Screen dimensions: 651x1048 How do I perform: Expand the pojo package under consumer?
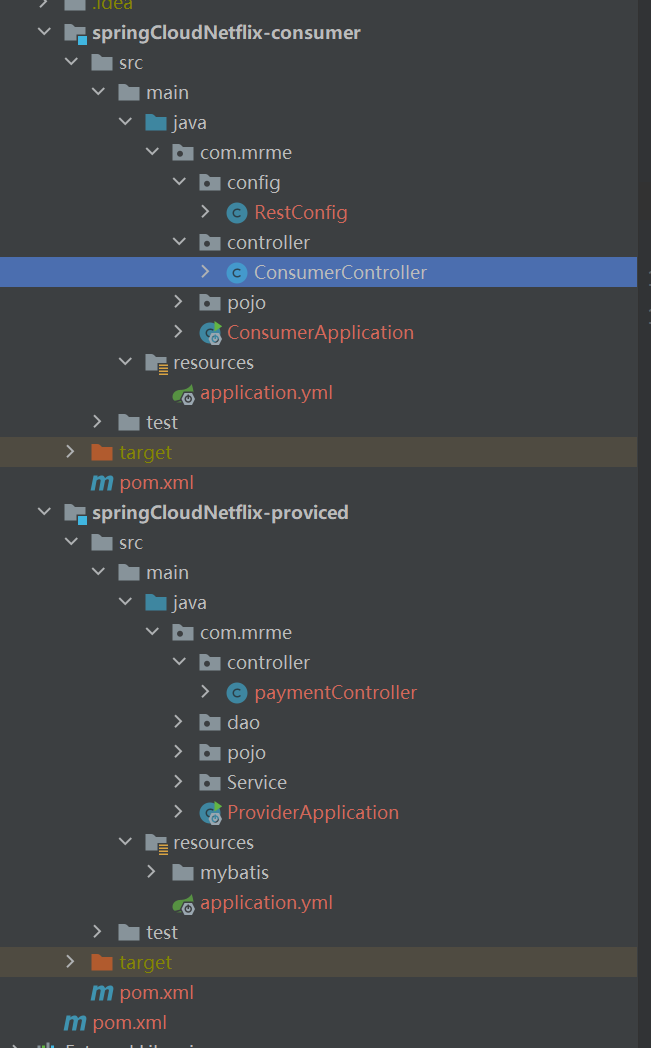click(178, 302)
